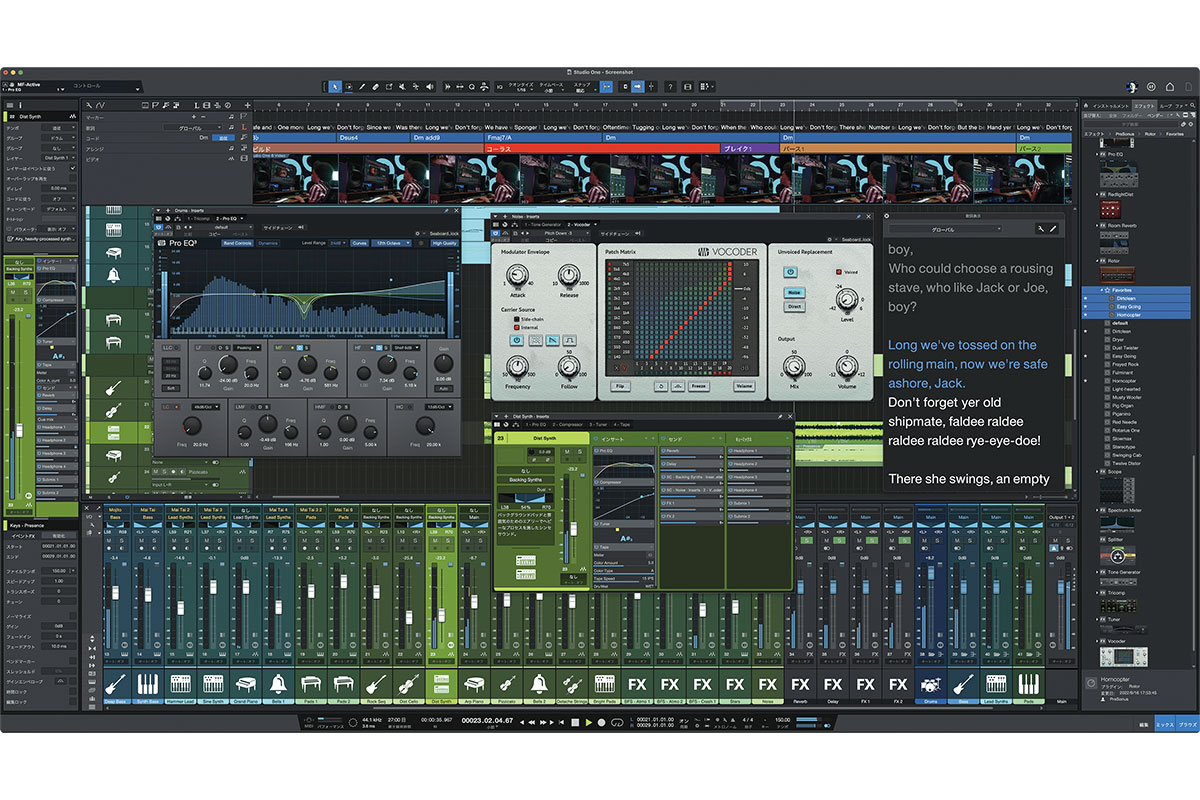The image size is (1200, 800).
Task: Select the Drums bus channel icon
Action: tap(930, 685)
